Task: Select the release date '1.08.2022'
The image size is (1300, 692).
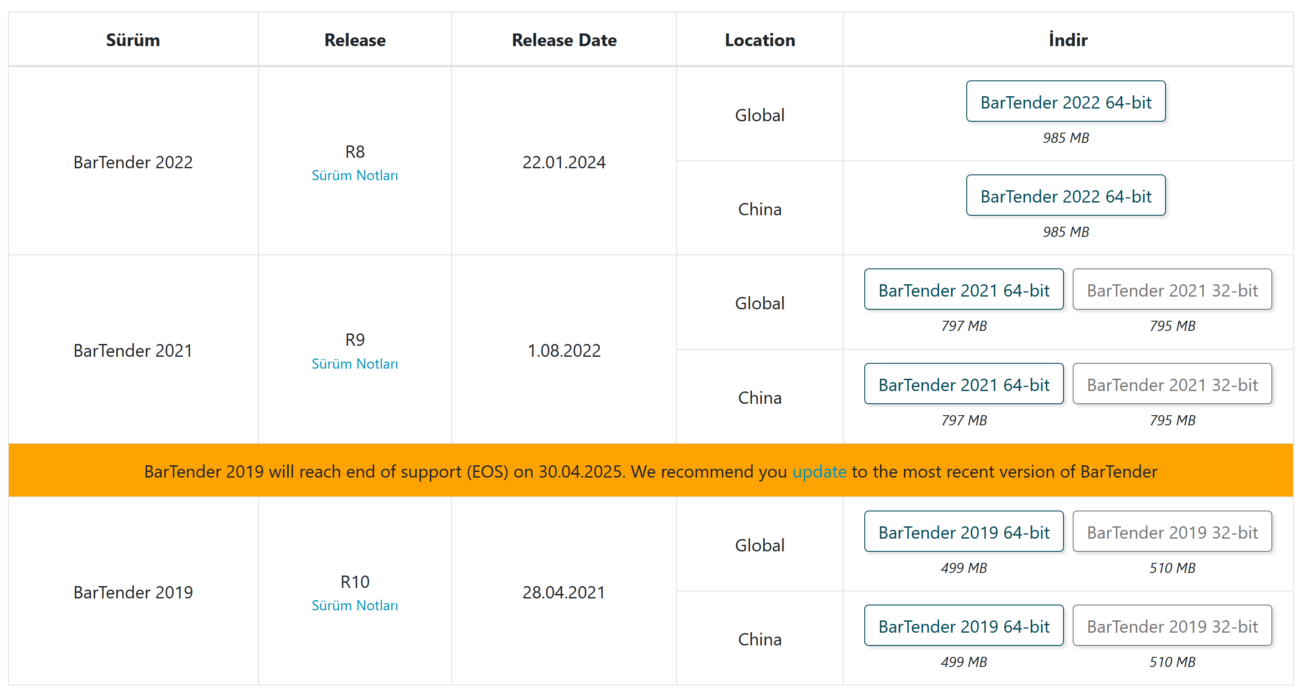Action: pos(564,350)
